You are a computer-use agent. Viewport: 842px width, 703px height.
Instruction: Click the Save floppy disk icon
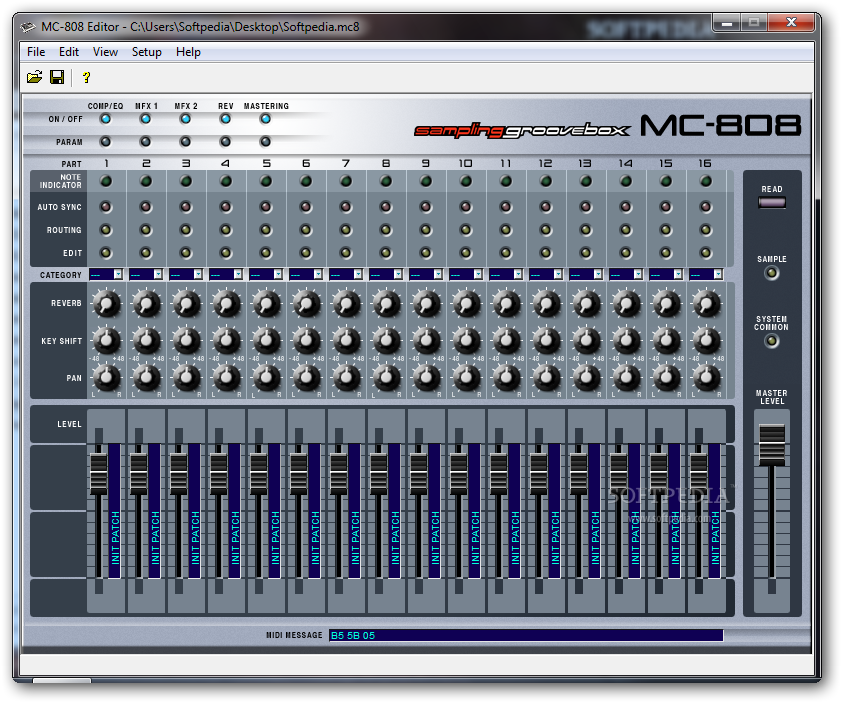(57, 77)
